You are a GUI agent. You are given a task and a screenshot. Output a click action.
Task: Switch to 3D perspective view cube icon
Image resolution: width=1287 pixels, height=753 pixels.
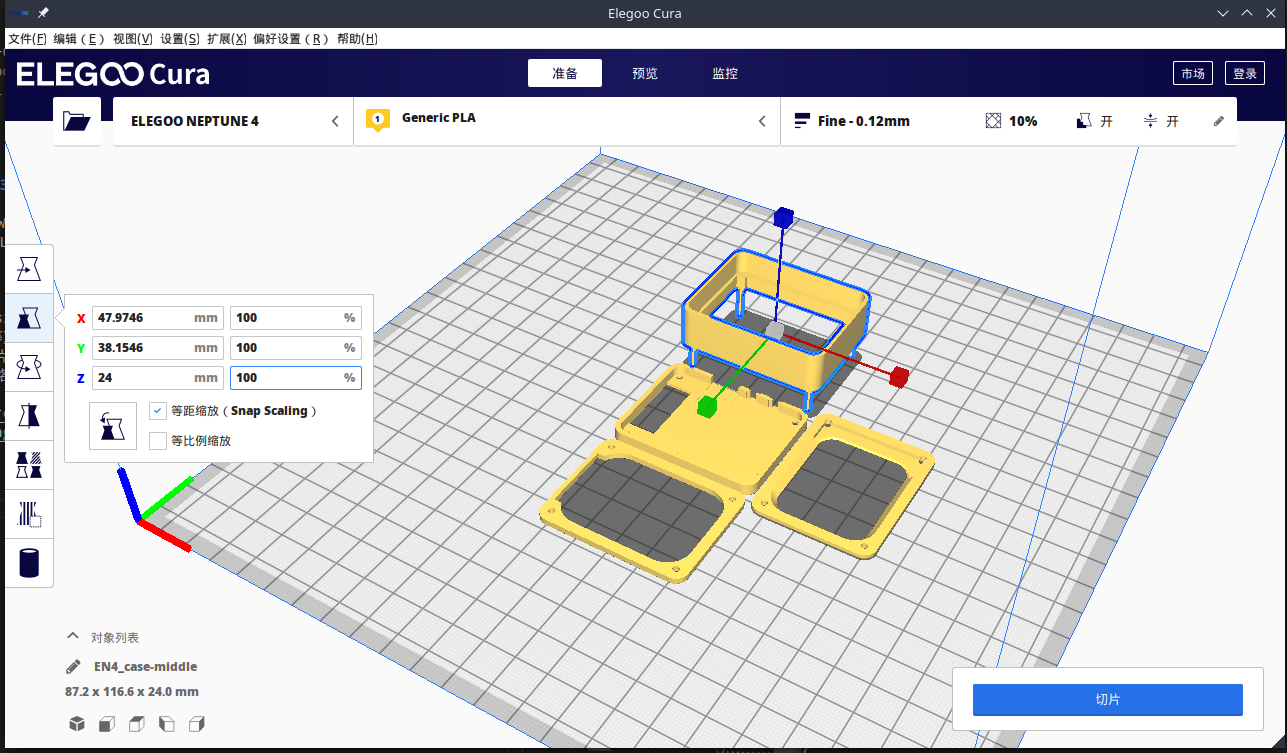(77, 724)
